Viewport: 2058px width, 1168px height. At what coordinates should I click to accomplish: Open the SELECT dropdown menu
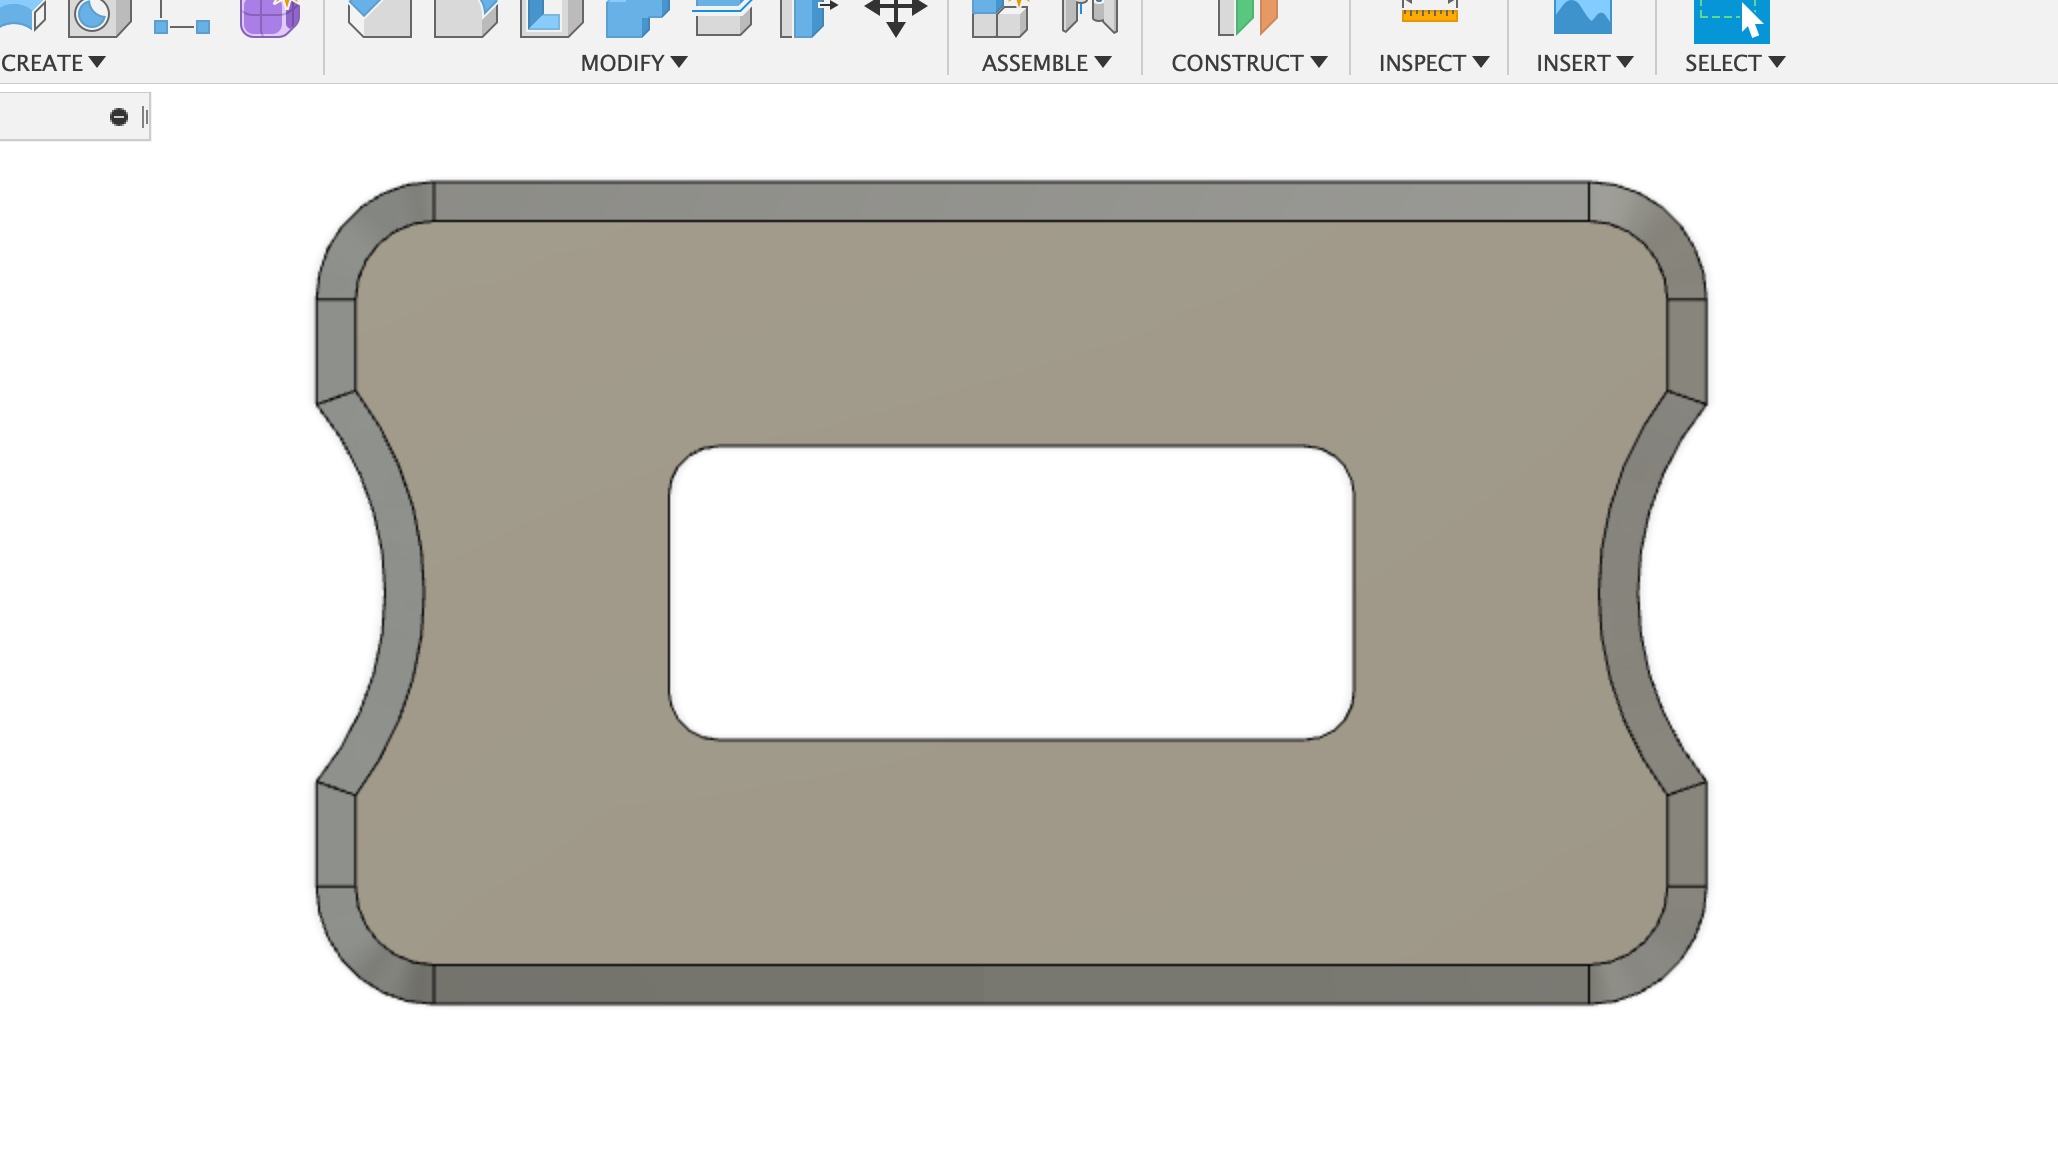[x=1735, y=63]
